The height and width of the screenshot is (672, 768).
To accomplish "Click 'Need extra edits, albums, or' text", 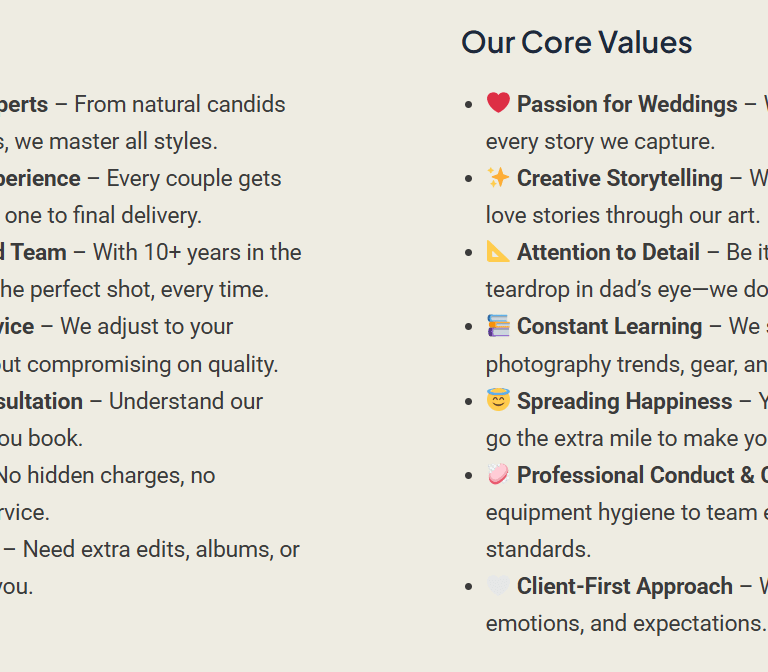I will [161, 550].
